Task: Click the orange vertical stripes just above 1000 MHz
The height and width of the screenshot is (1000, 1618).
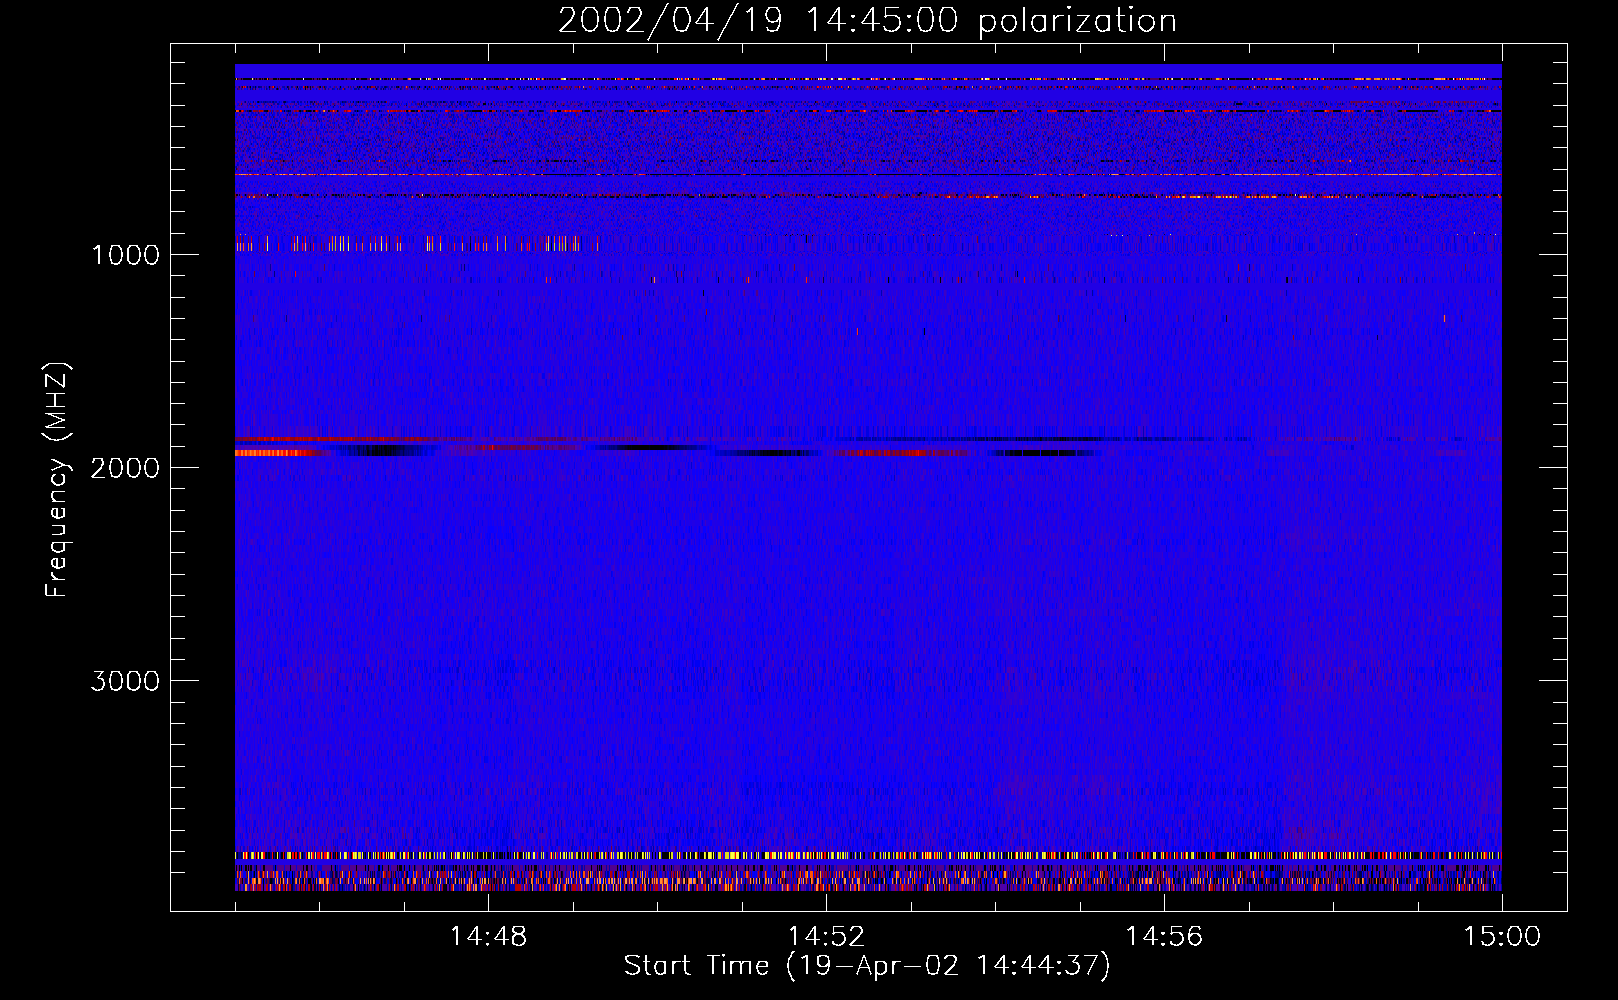Action: coord(416,243)
